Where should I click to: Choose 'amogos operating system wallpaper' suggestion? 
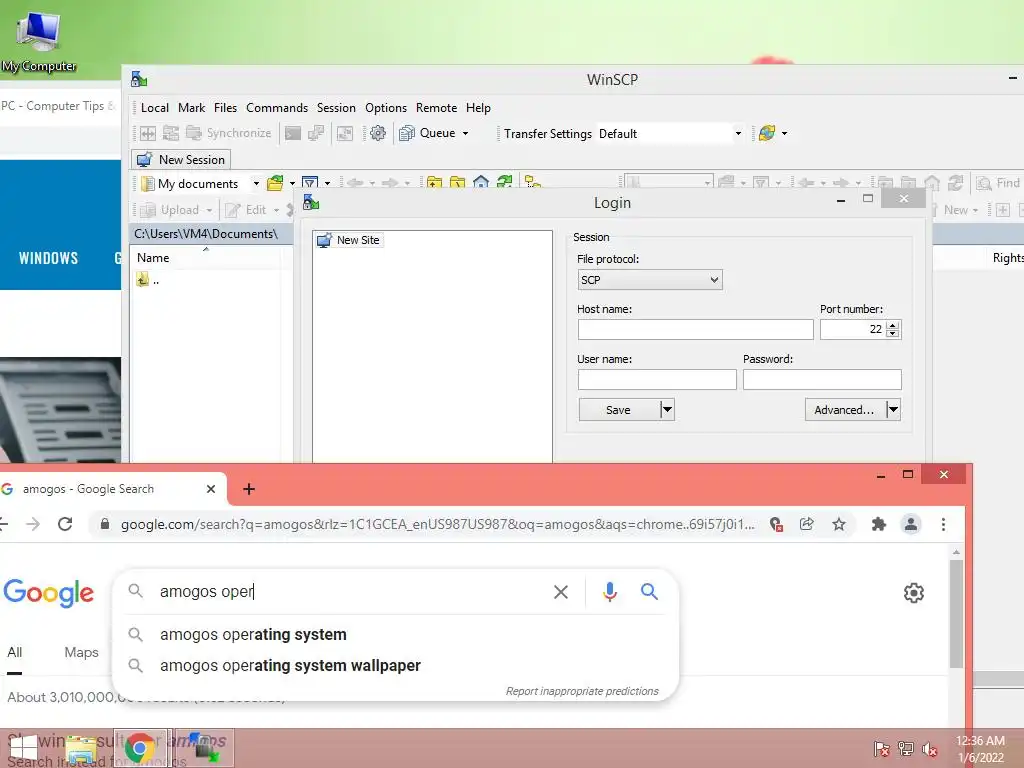pos(396,665)
